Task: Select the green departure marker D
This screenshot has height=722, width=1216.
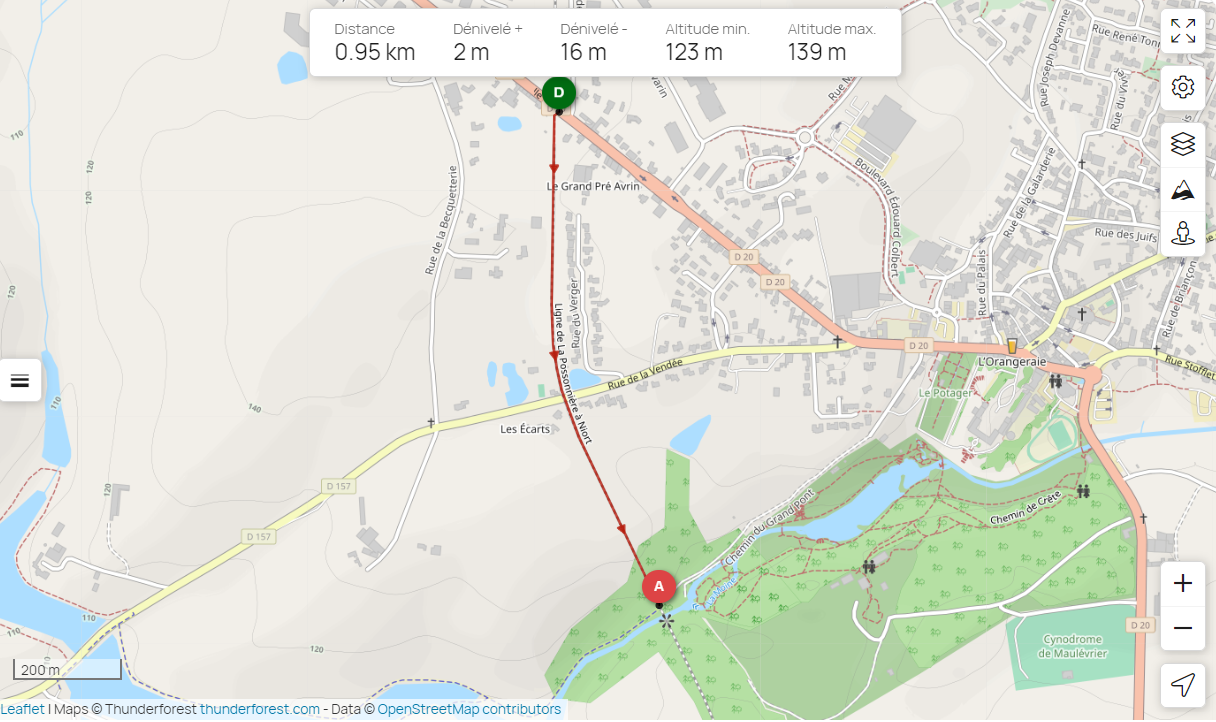Action: pyautogui.click(x=559, y=93)
